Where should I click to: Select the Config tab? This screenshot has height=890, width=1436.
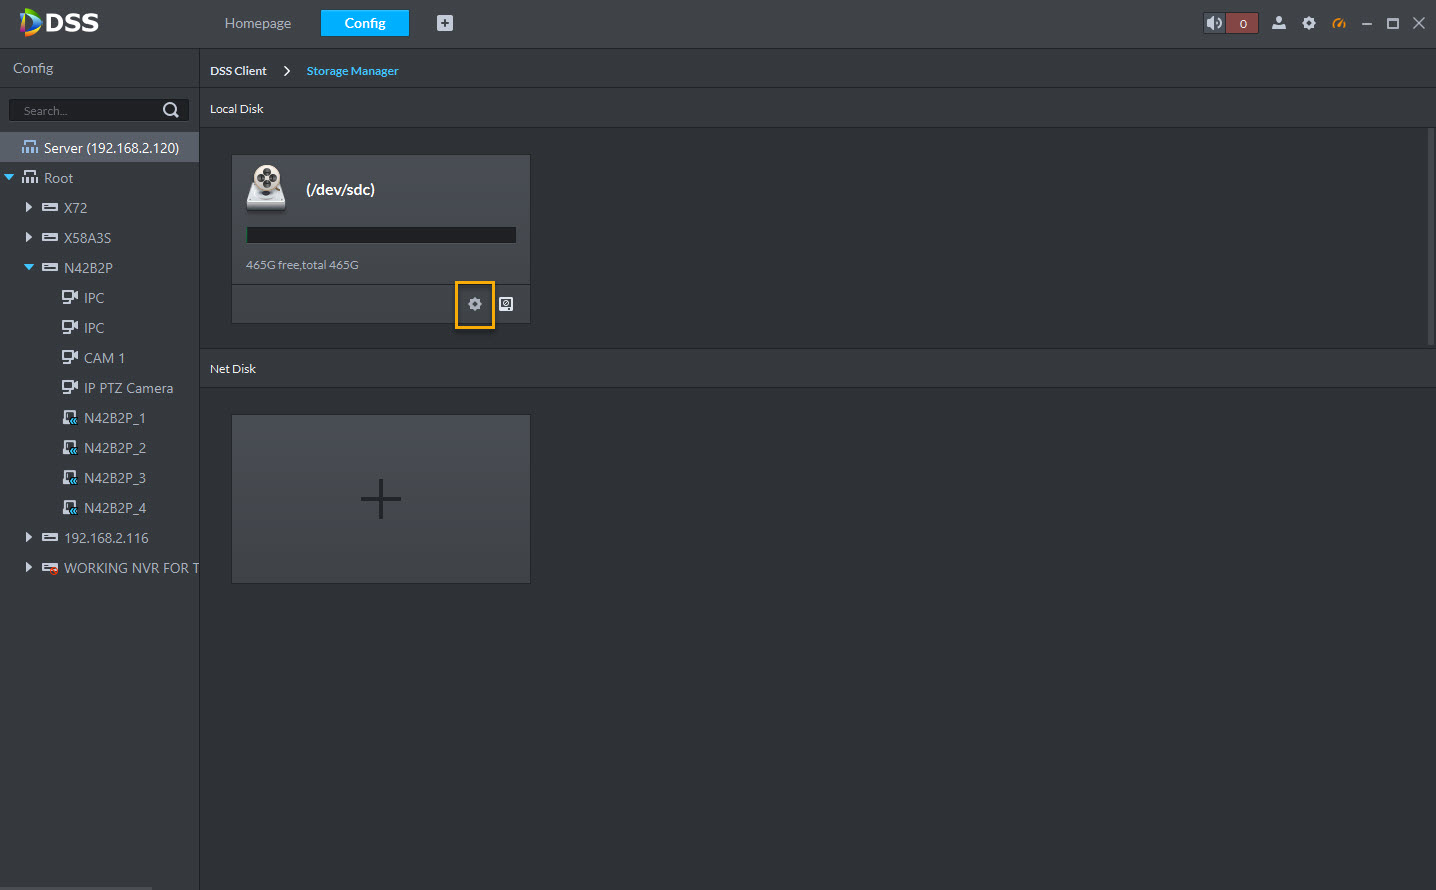[x=365, y=23]
